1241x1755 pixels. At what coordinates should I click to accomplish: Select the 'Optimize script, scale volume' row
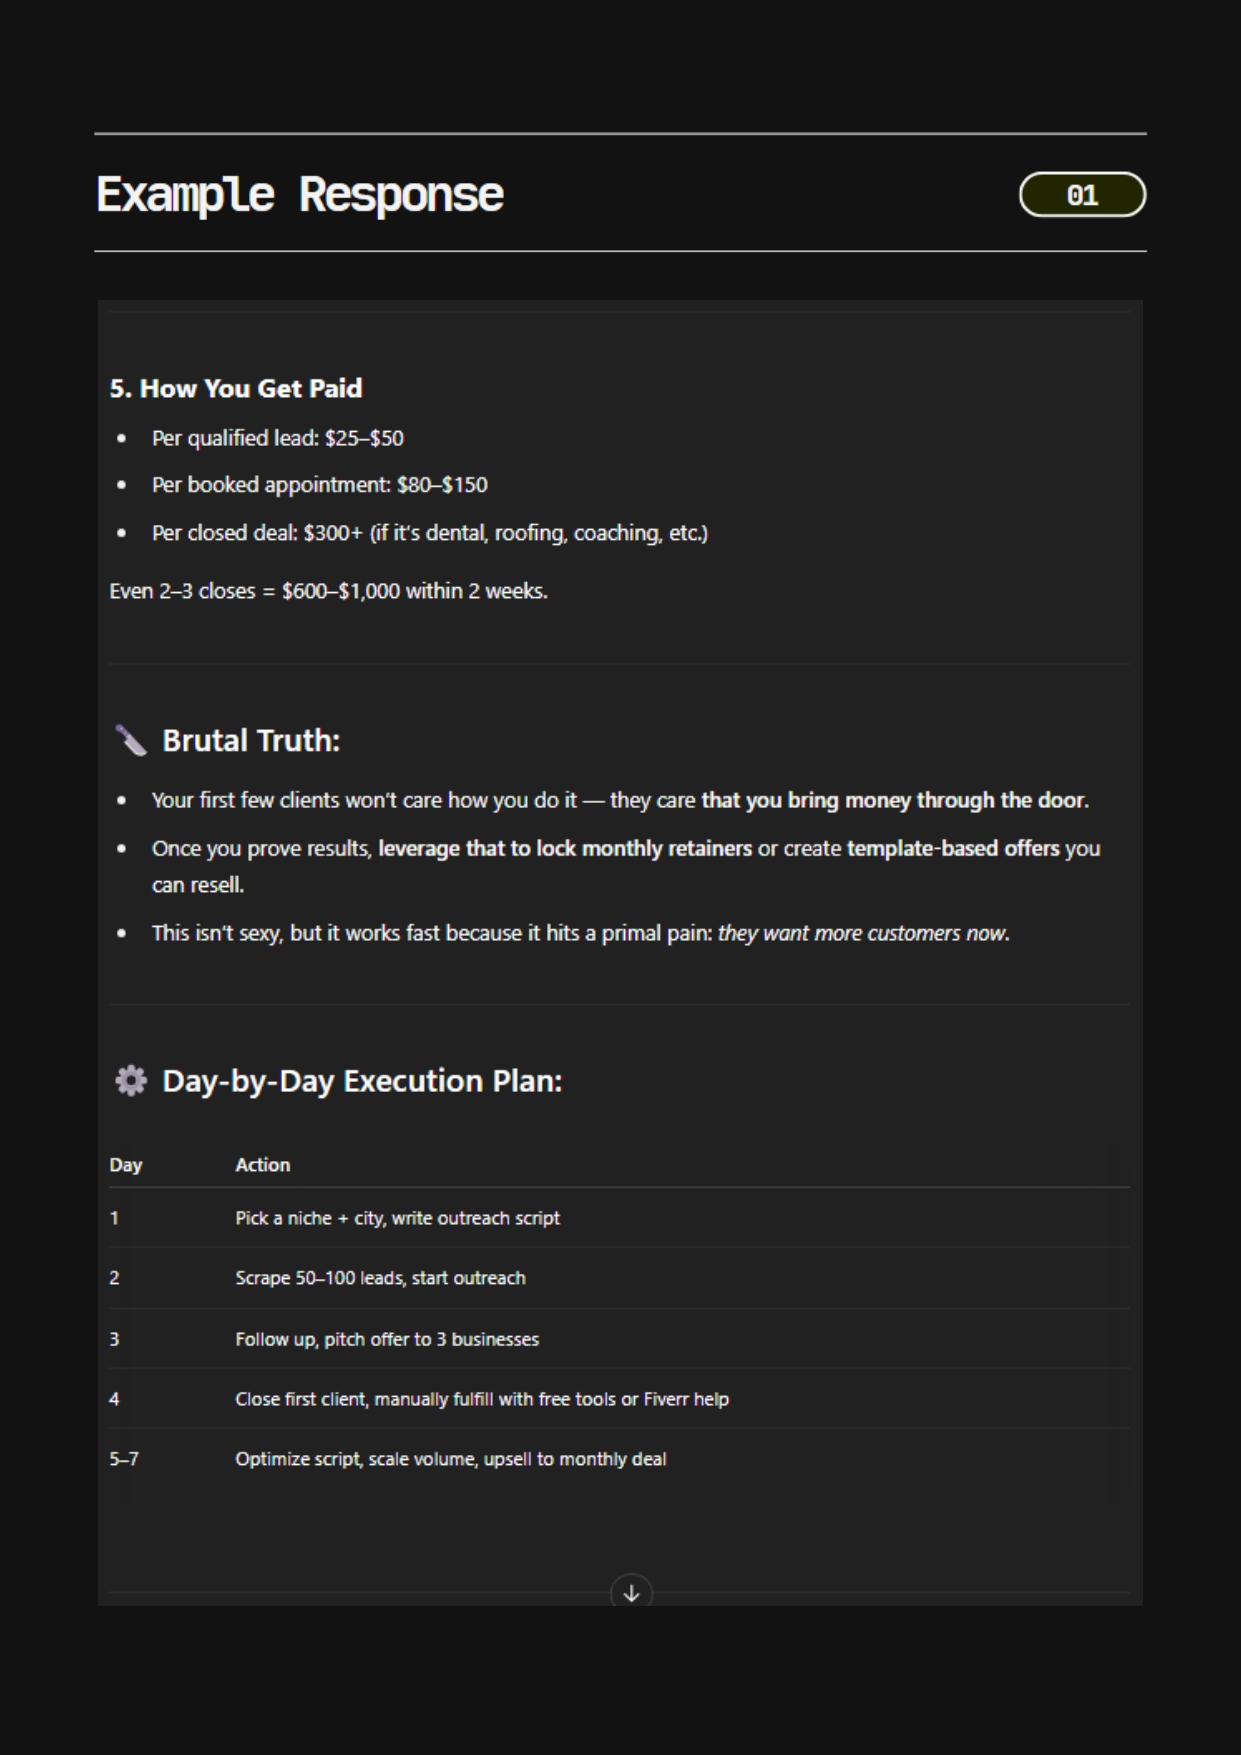click(620, 1459)
